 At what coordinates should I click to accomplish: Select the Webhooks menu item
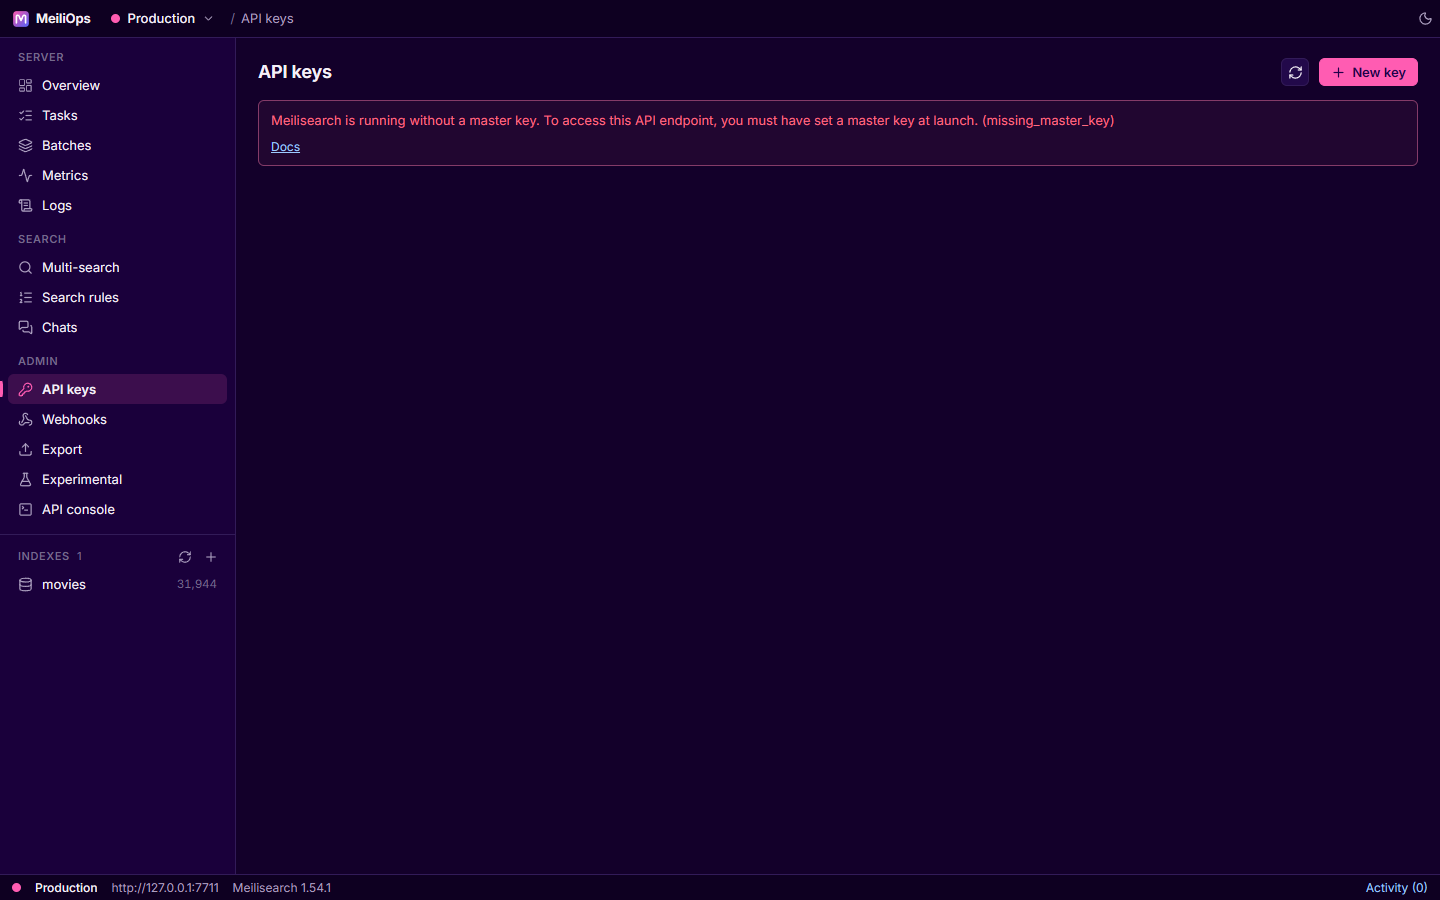click(x=118, y=420)
